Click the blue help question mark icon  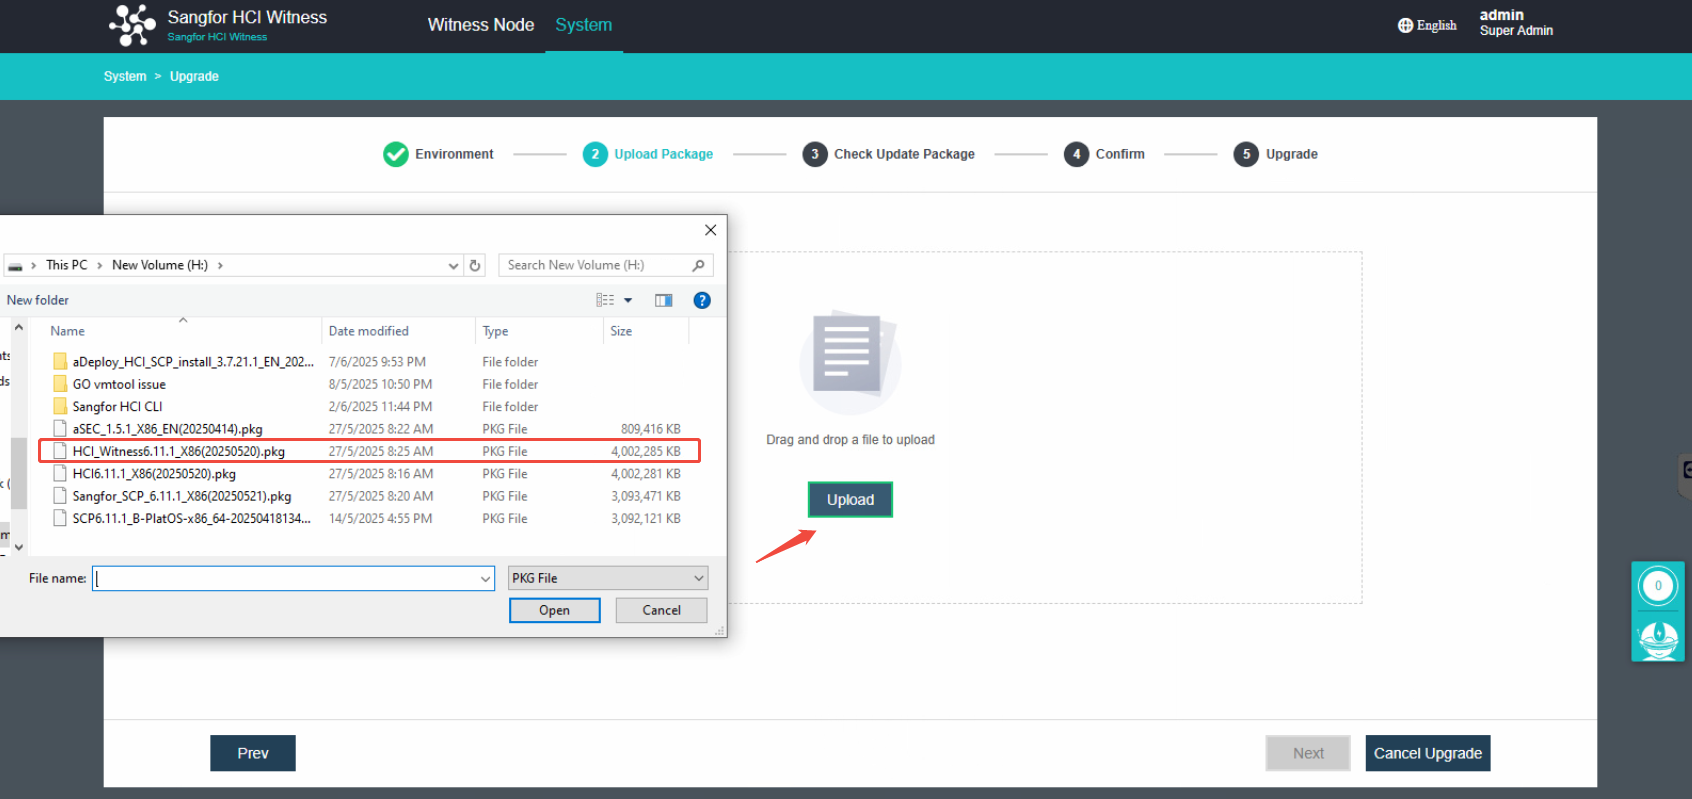coord(702,300)
